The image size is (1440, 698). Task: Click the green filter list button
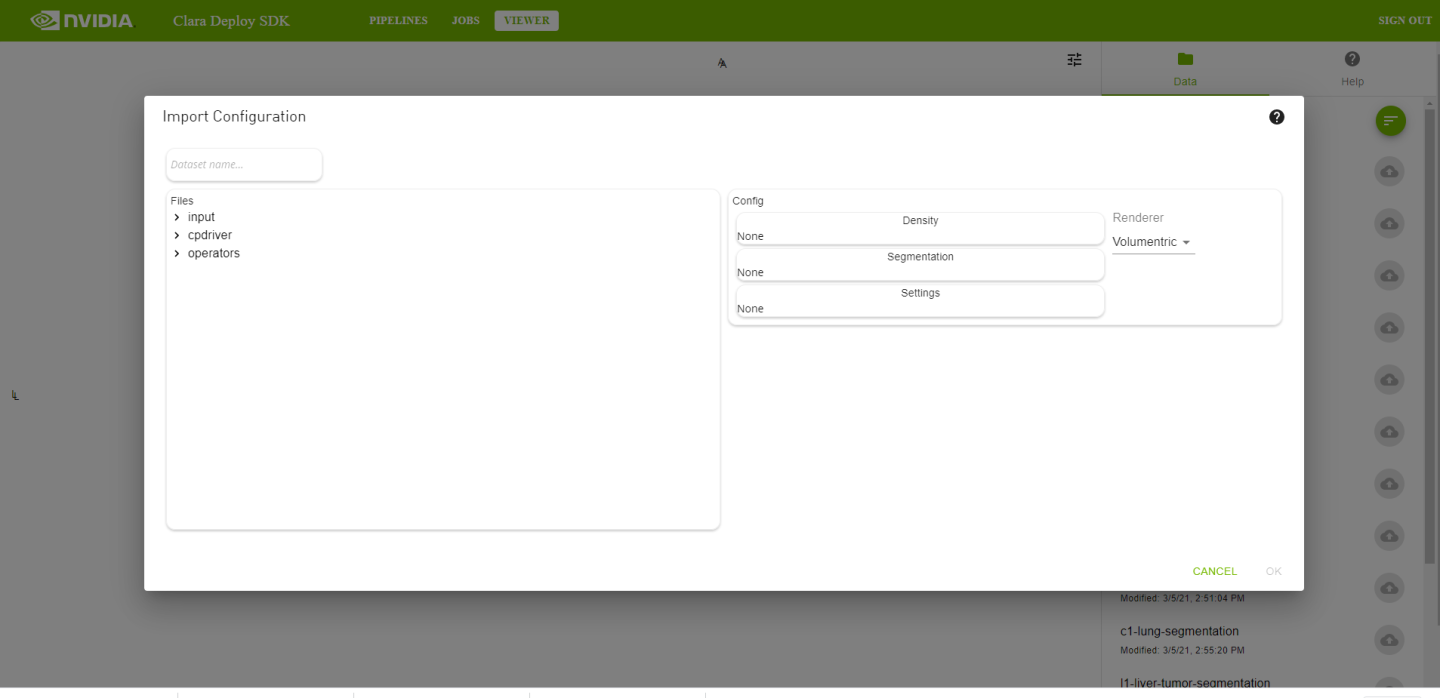[1390, 121]
